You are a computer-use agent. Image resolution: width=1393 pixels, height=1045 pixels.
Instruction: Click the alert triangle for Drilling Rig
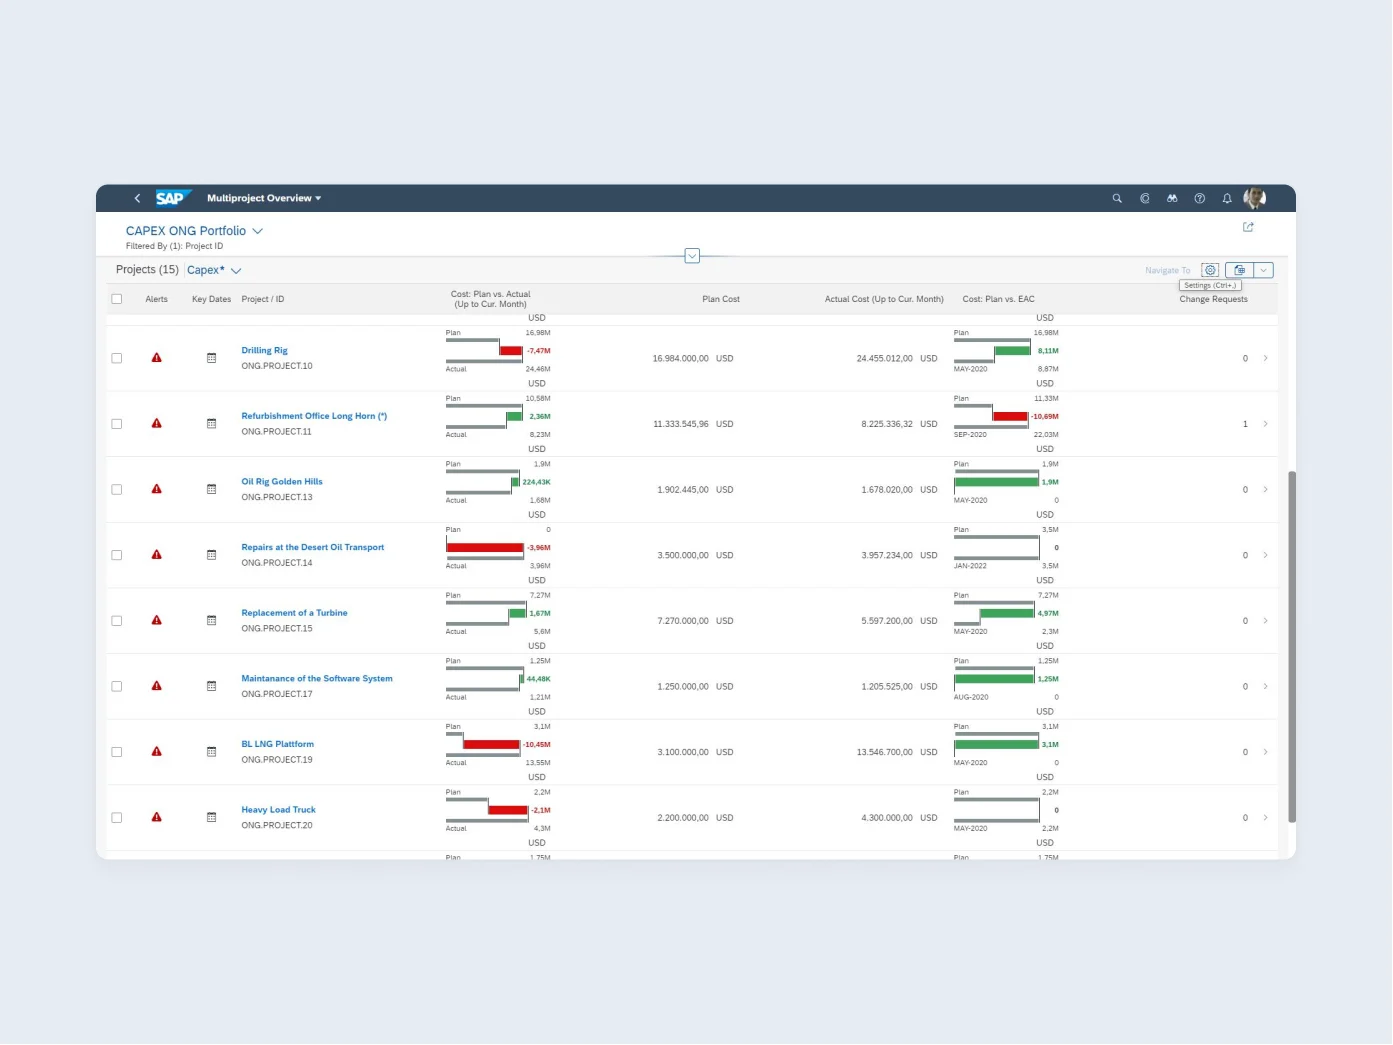[157, 358]
